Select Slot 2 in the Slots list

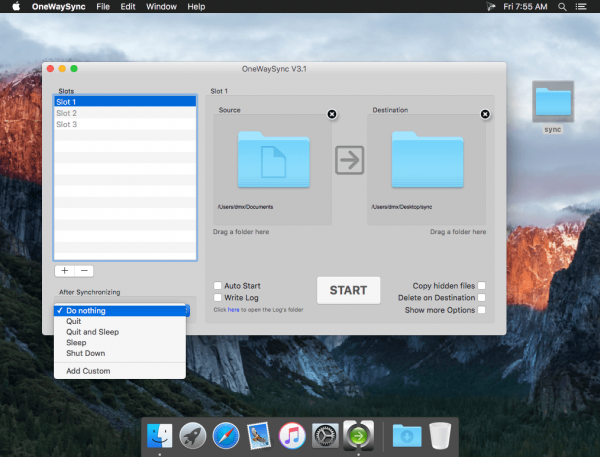tap(125, 113)
